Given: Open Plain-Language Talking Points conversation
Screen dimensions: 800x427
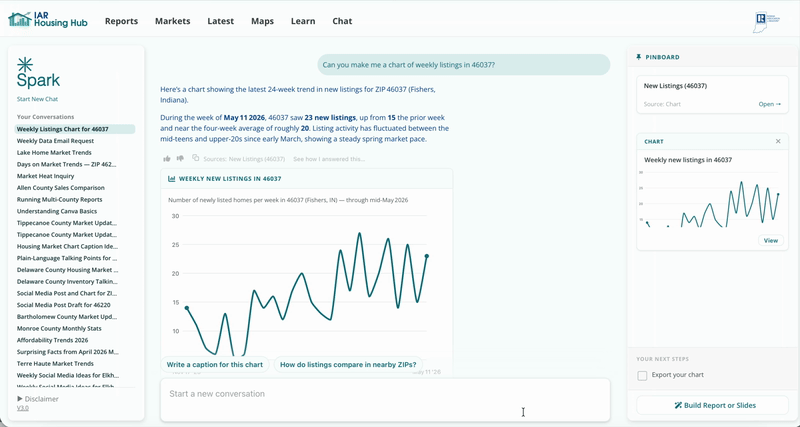Looking at the screenshot, I should click(x=67, y=258).
